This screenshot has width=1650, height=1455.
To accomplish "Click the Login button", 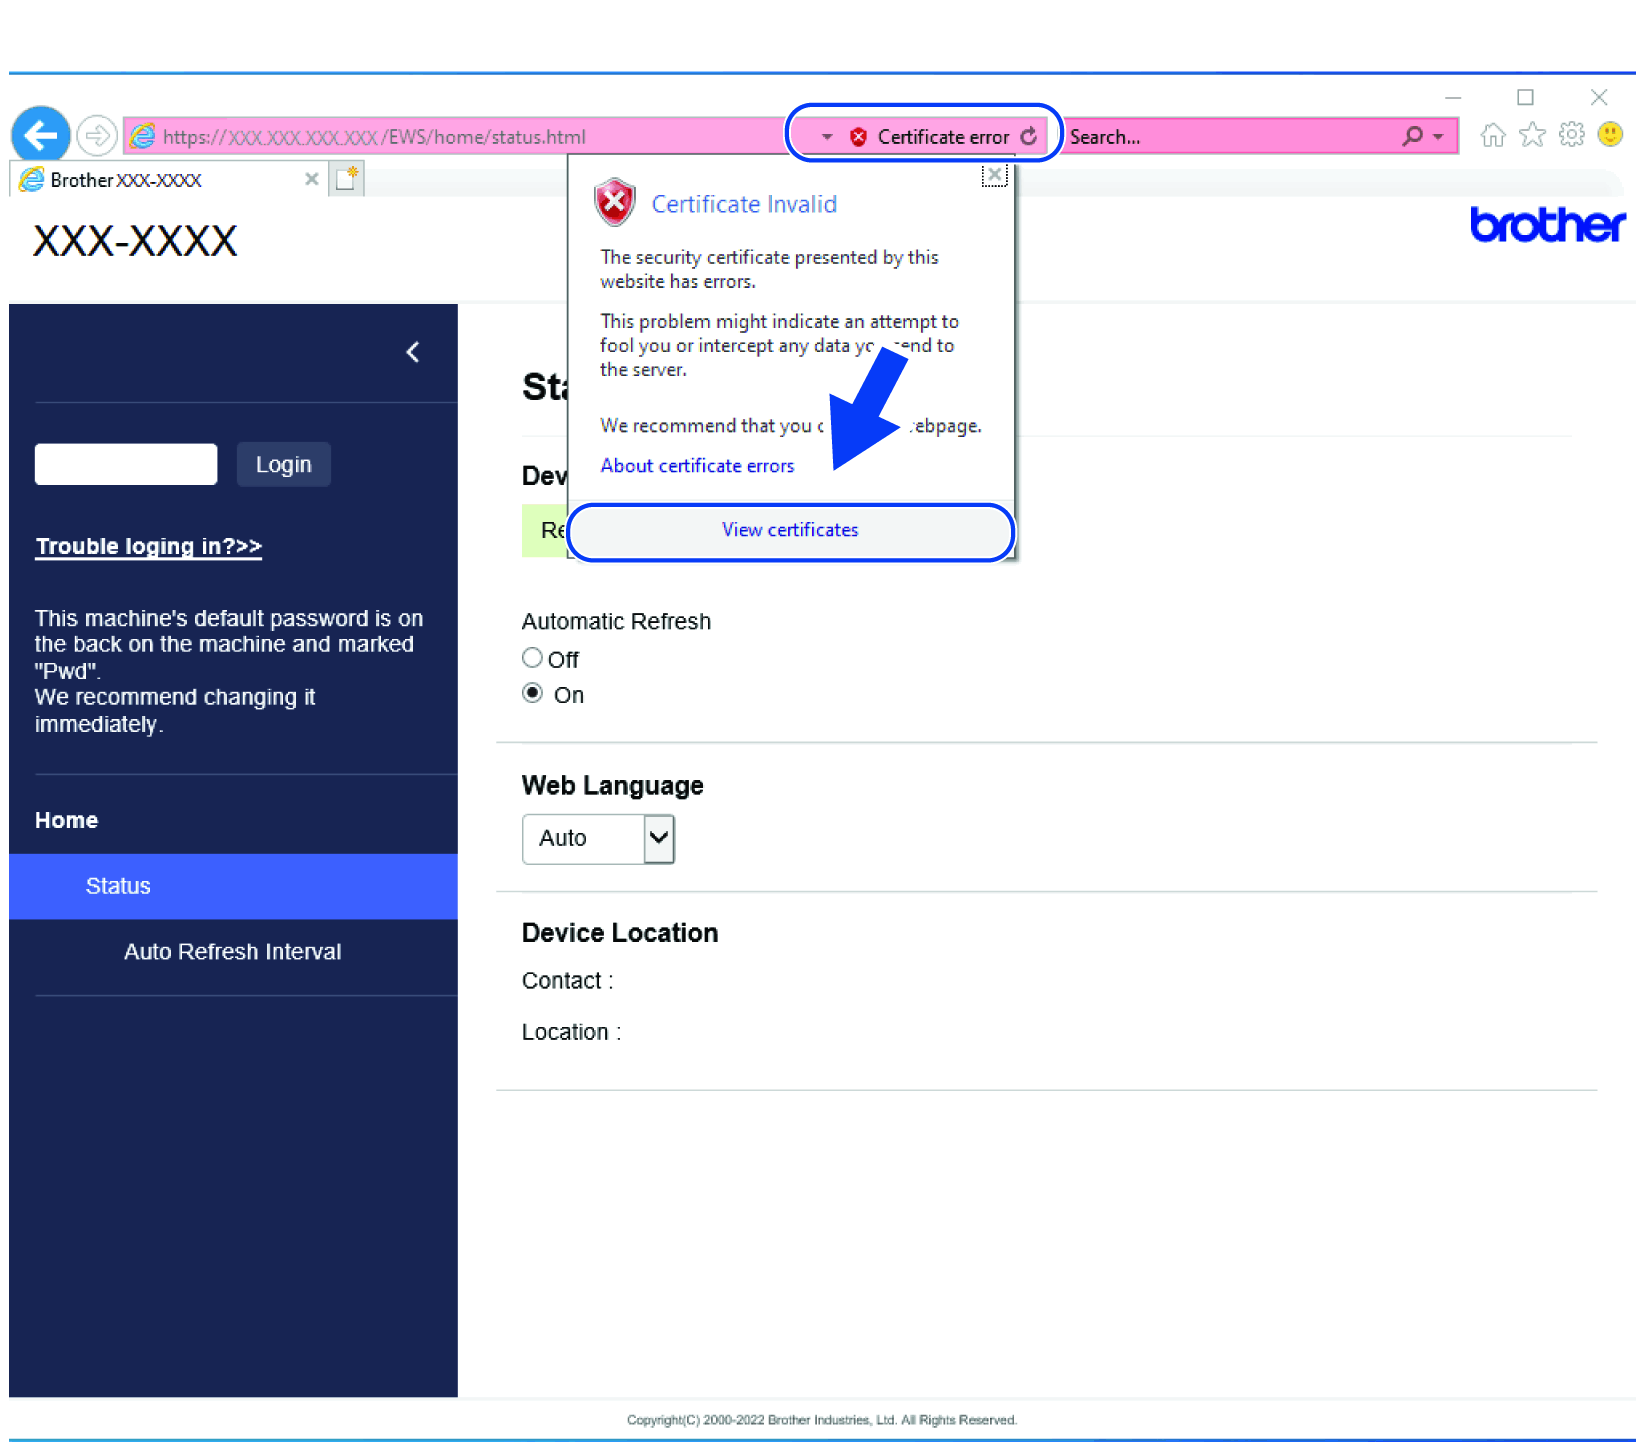I will click(x=284, y=465).
